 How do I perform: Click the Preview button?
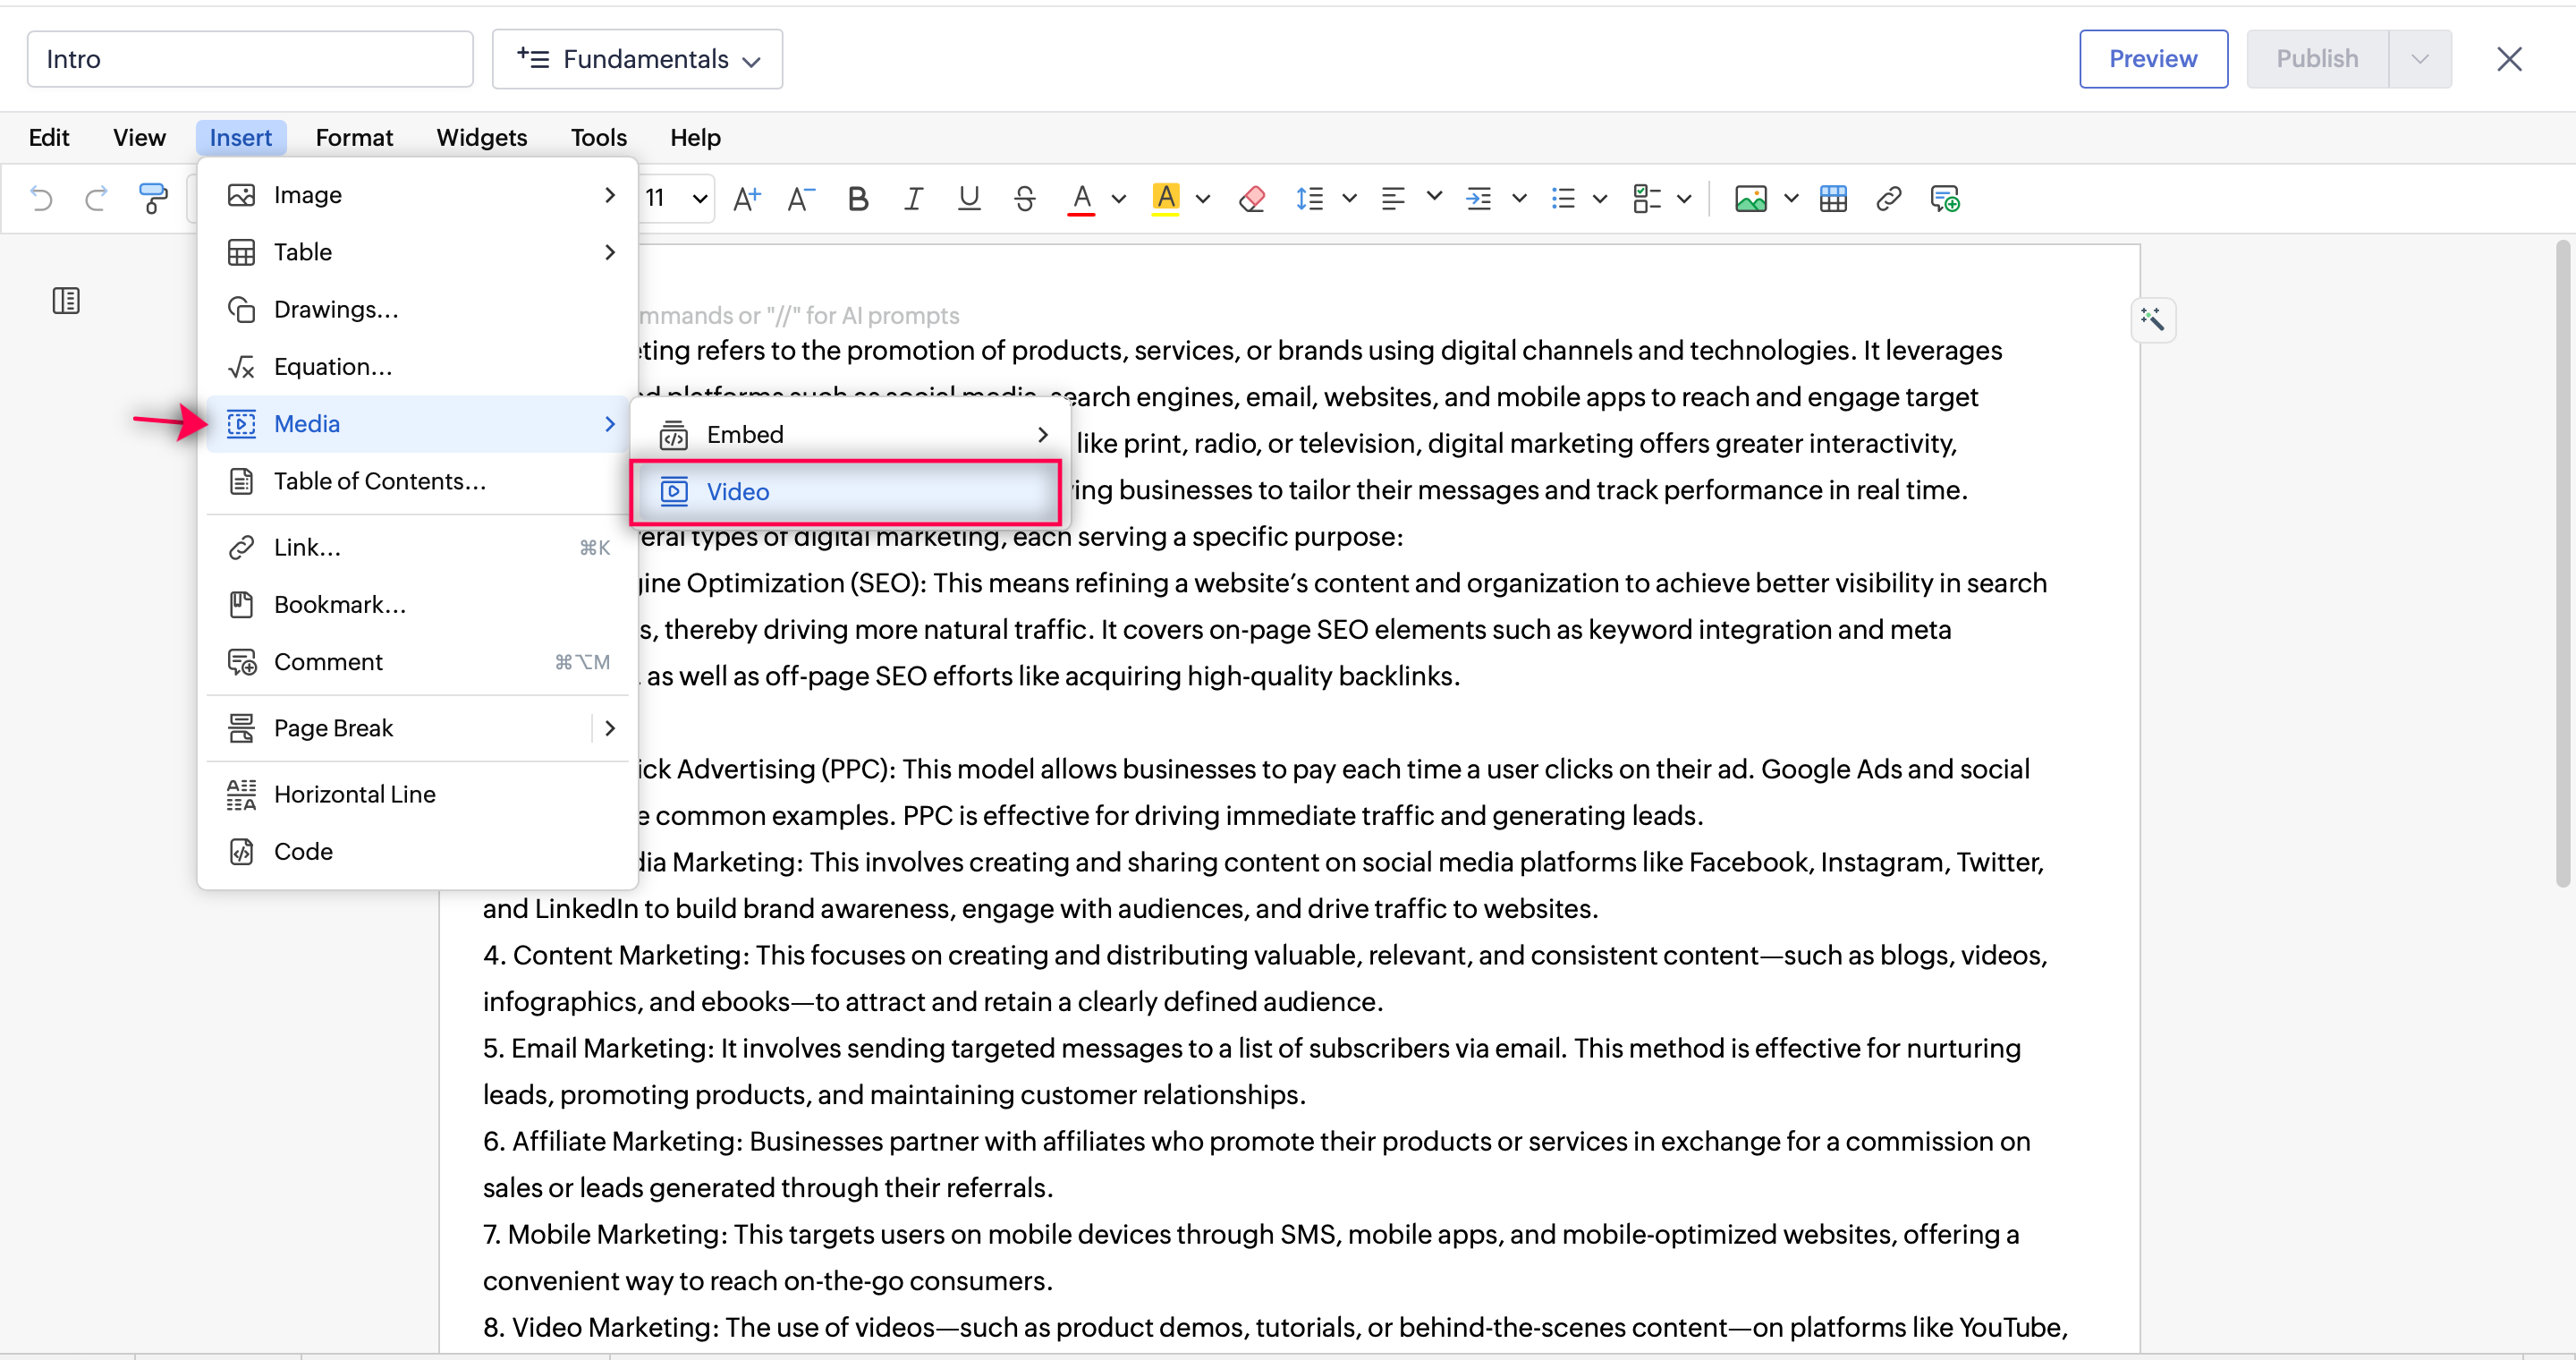[2152, 59]
